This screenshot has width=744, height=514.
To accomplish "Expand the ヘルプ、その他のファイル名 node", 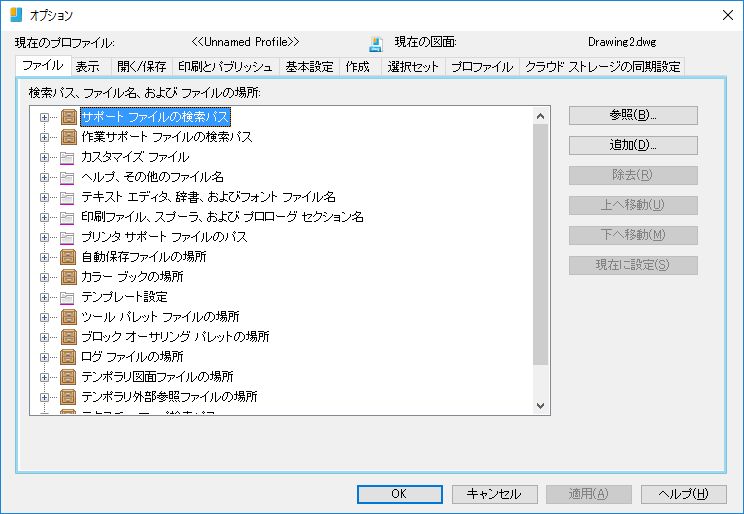I will (x=44, y=177).
